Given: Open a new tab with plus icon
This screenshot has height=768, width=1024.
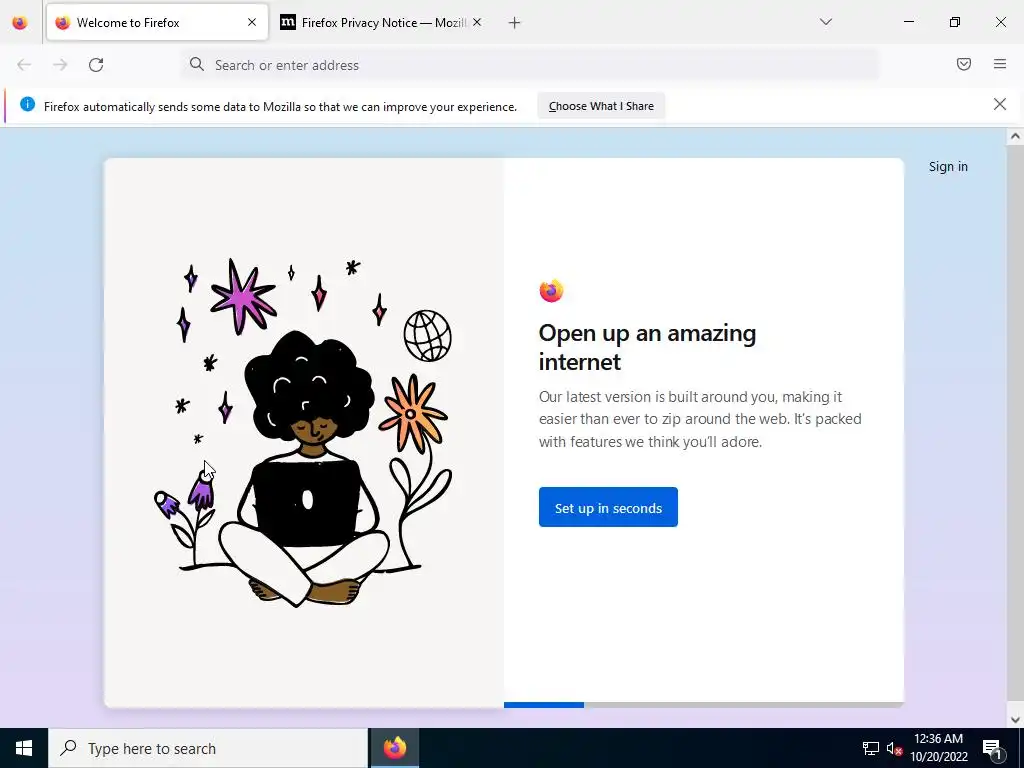Looking at the screenshot, I should (515, 23).
